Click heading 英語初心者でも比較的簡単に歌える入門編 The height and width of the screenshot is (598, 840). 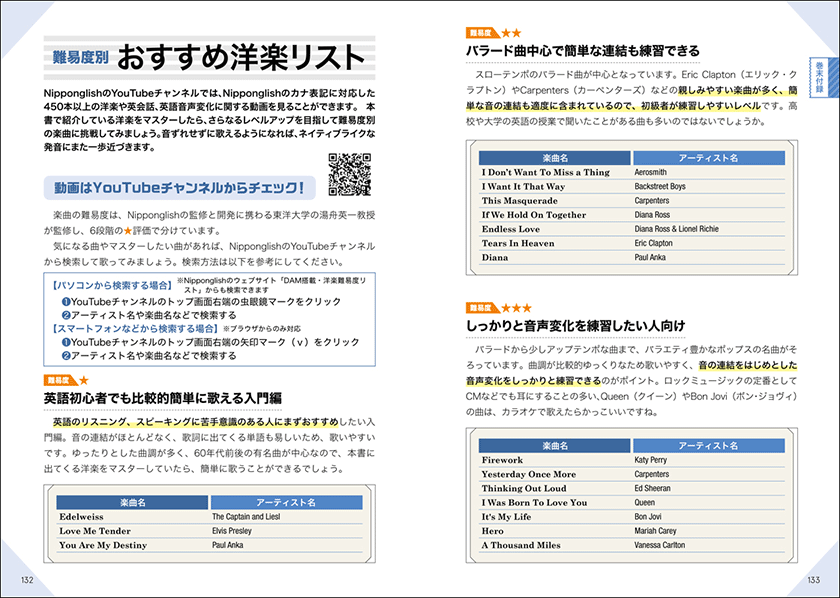coord(163,398)
